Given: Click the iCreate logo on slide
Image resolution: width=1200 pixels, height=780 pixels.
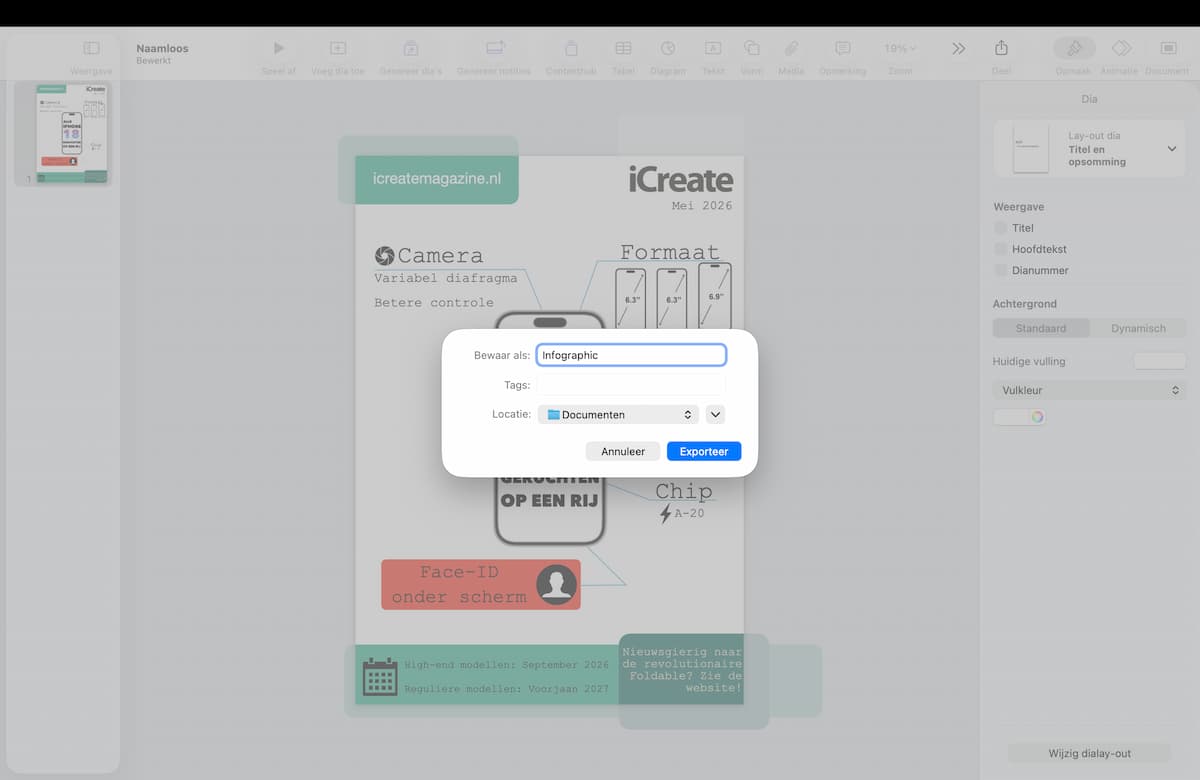Looking at the screenshot, I should [681, 180].
